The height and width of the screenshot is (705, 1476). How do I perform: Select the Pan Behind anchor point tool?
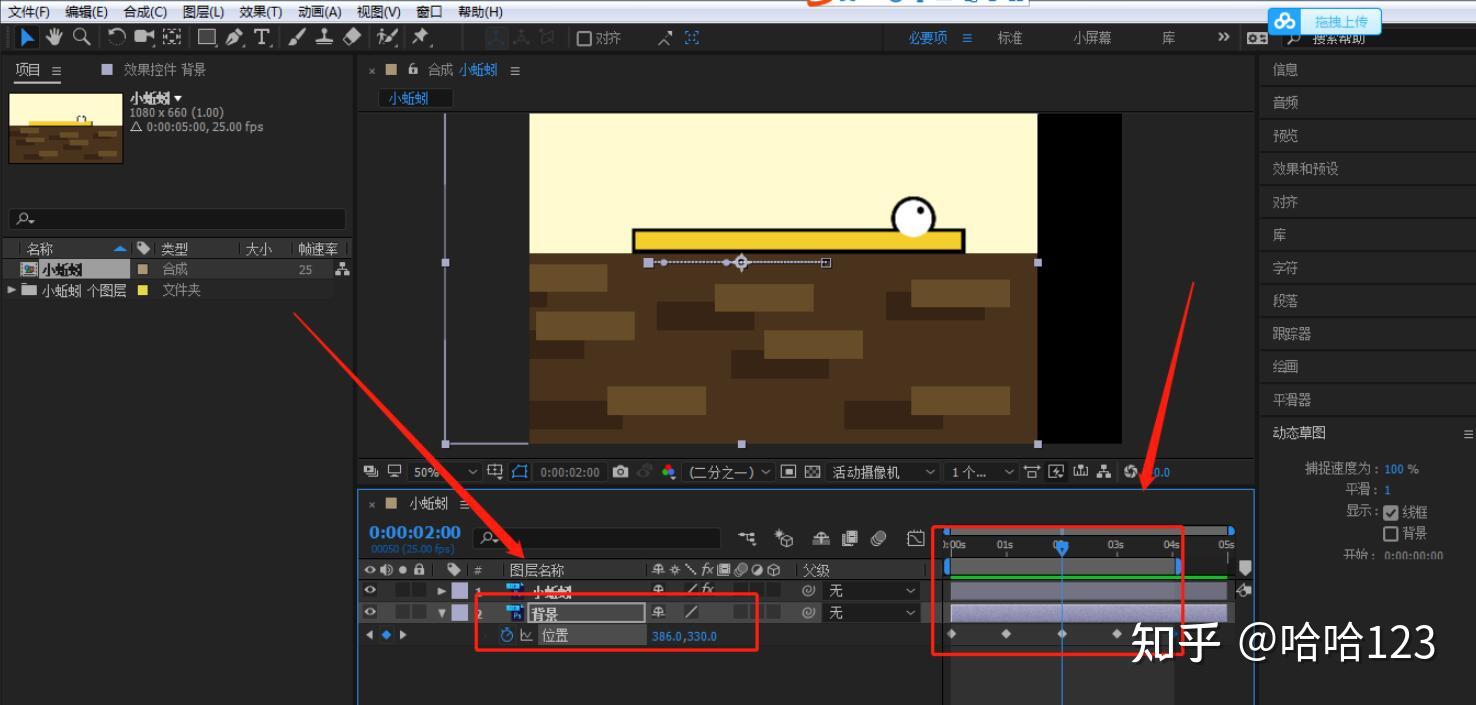click(x=172, y=37)
